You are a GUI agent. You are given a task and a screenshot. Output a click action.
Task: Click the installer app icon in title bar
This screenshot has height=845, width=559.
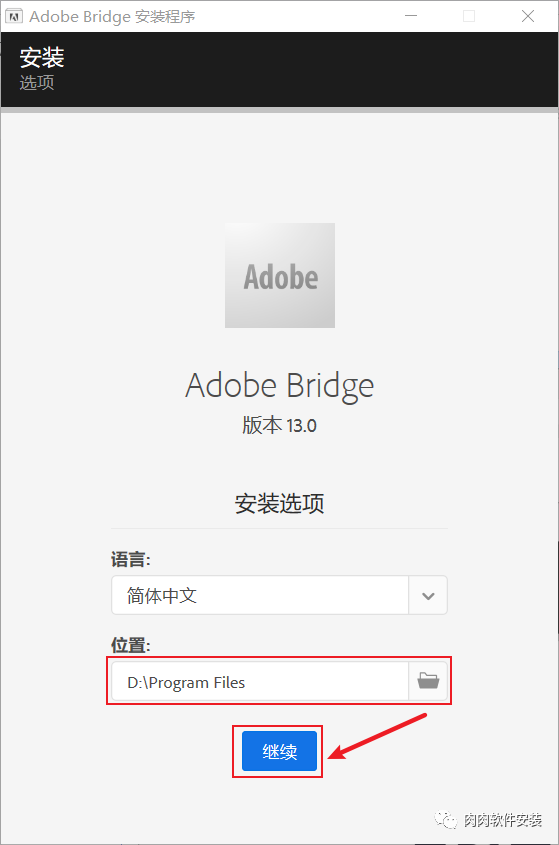[x=13, y=16]
